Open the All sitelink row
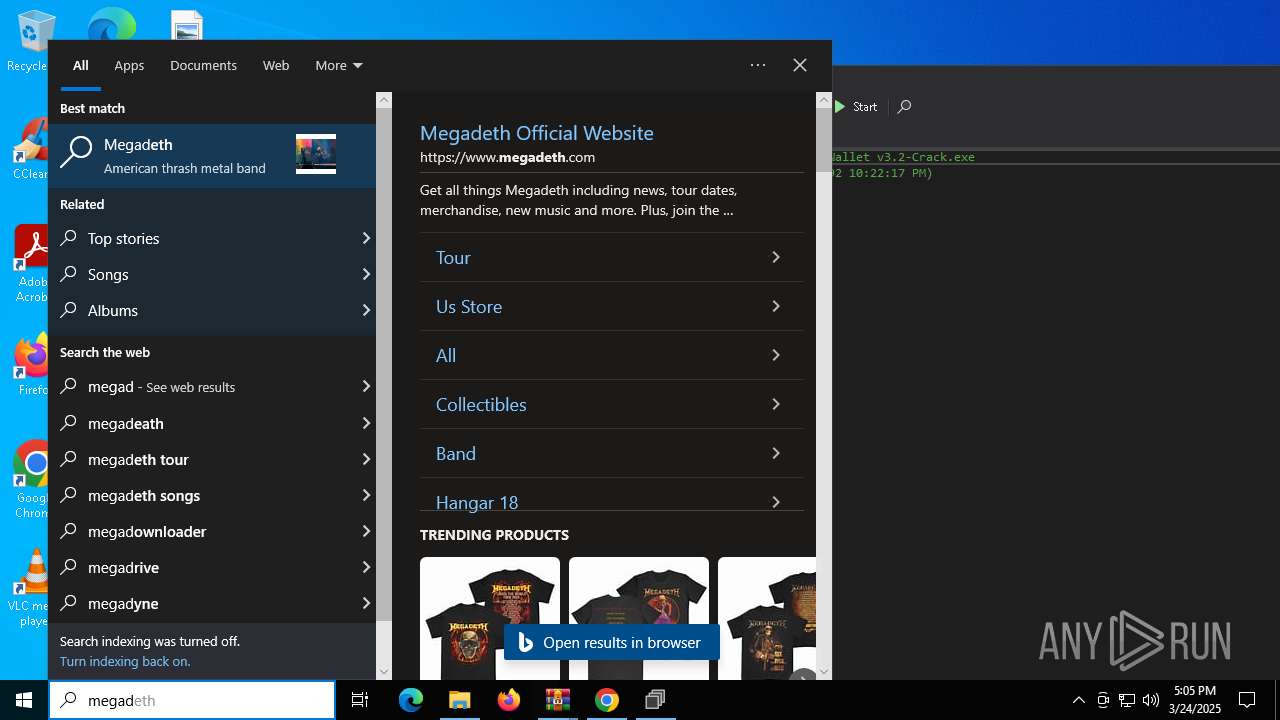1280x720 pixels. pos(612,355)
